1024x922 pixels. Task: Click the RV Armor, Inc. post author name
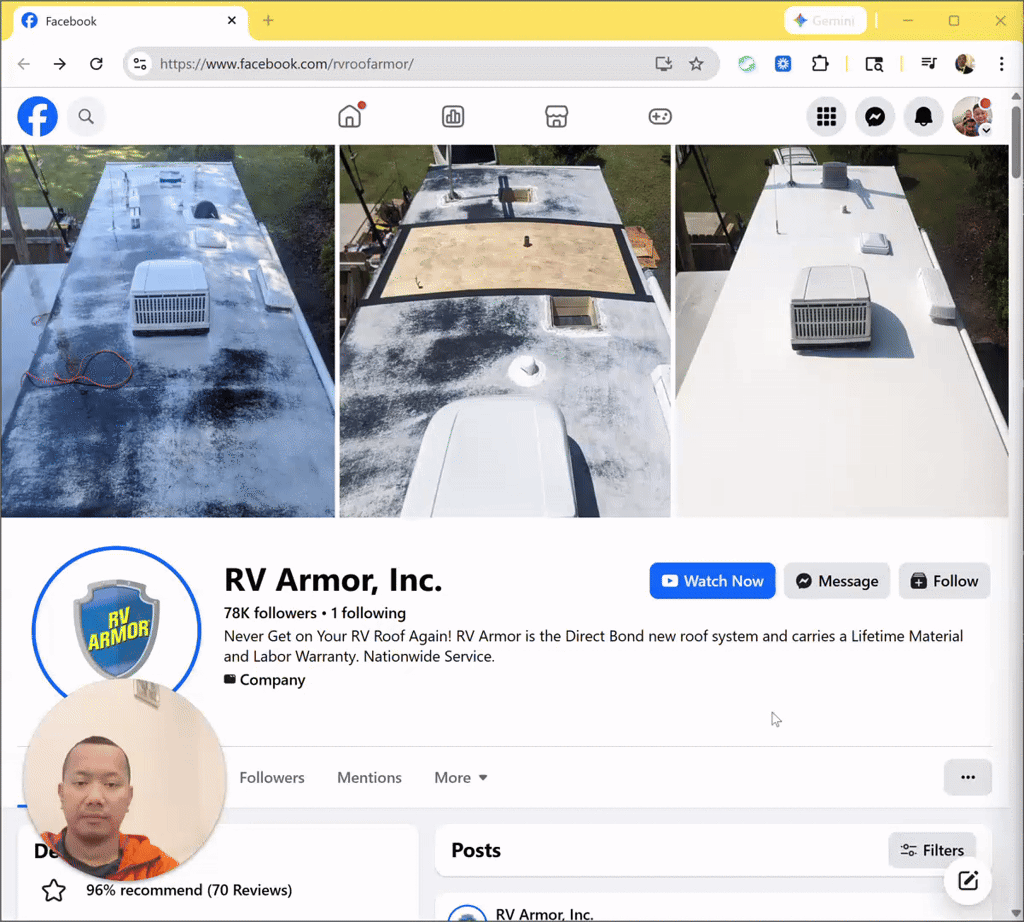coord(544,914)
